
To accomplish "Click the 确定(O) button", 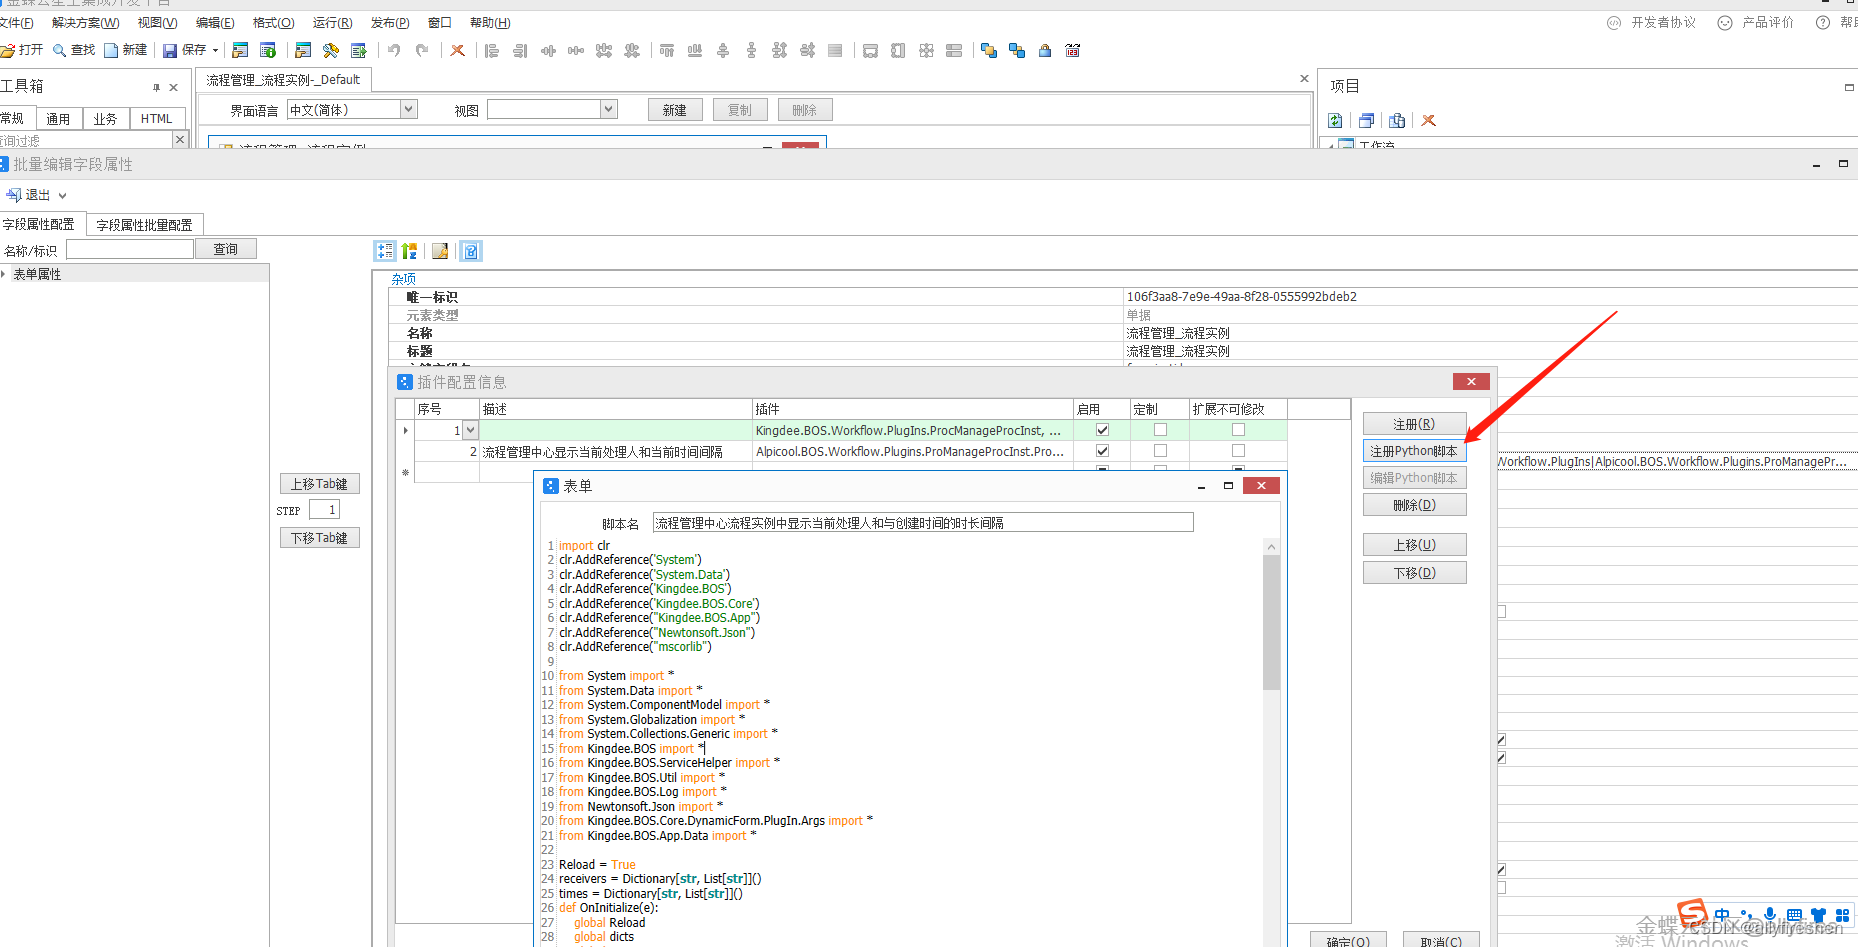I will point(1347,940).
